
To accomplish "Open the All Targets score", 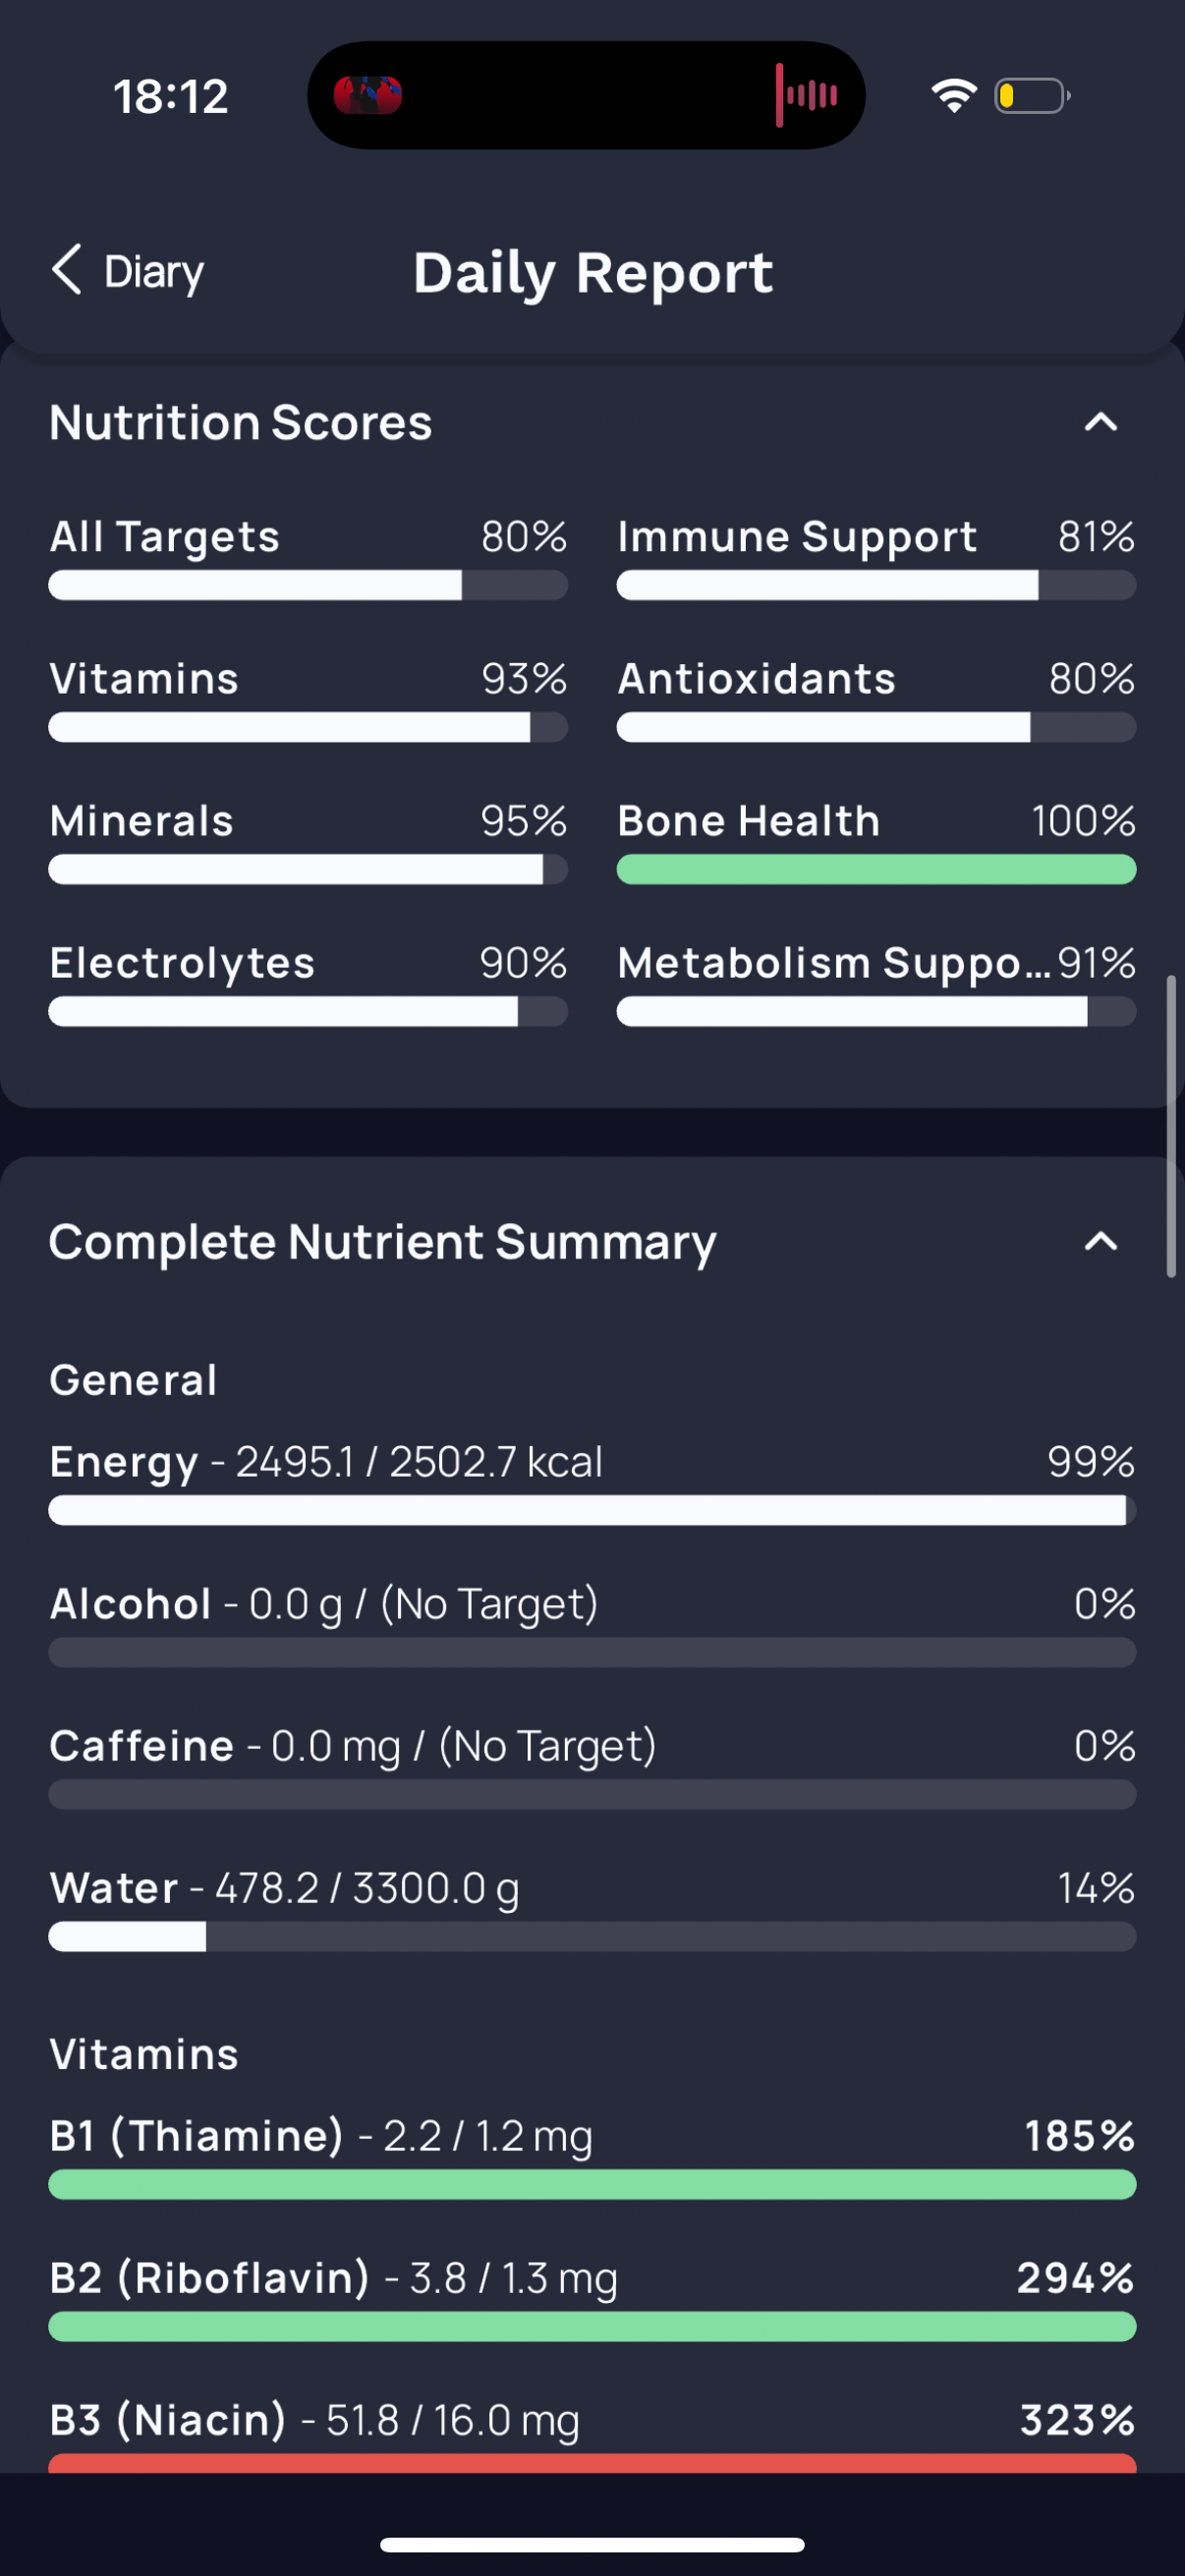I will [x=308, y=557].
